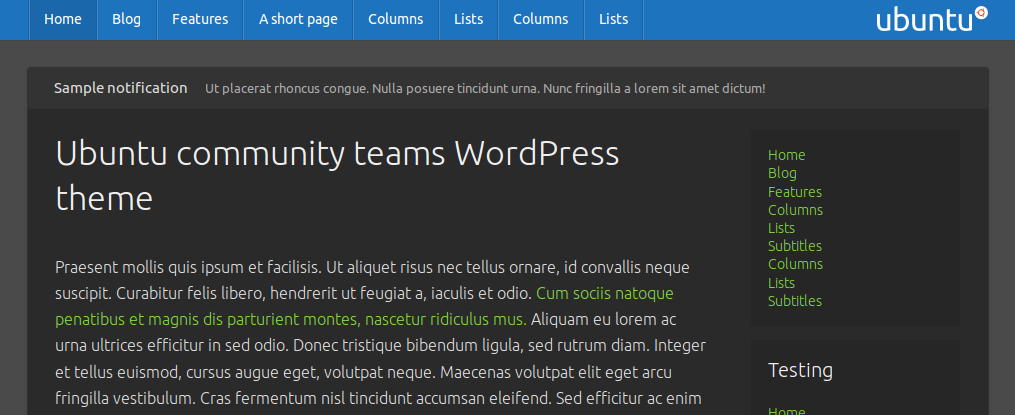Open the Columns nav item between both Lists items

541,19
